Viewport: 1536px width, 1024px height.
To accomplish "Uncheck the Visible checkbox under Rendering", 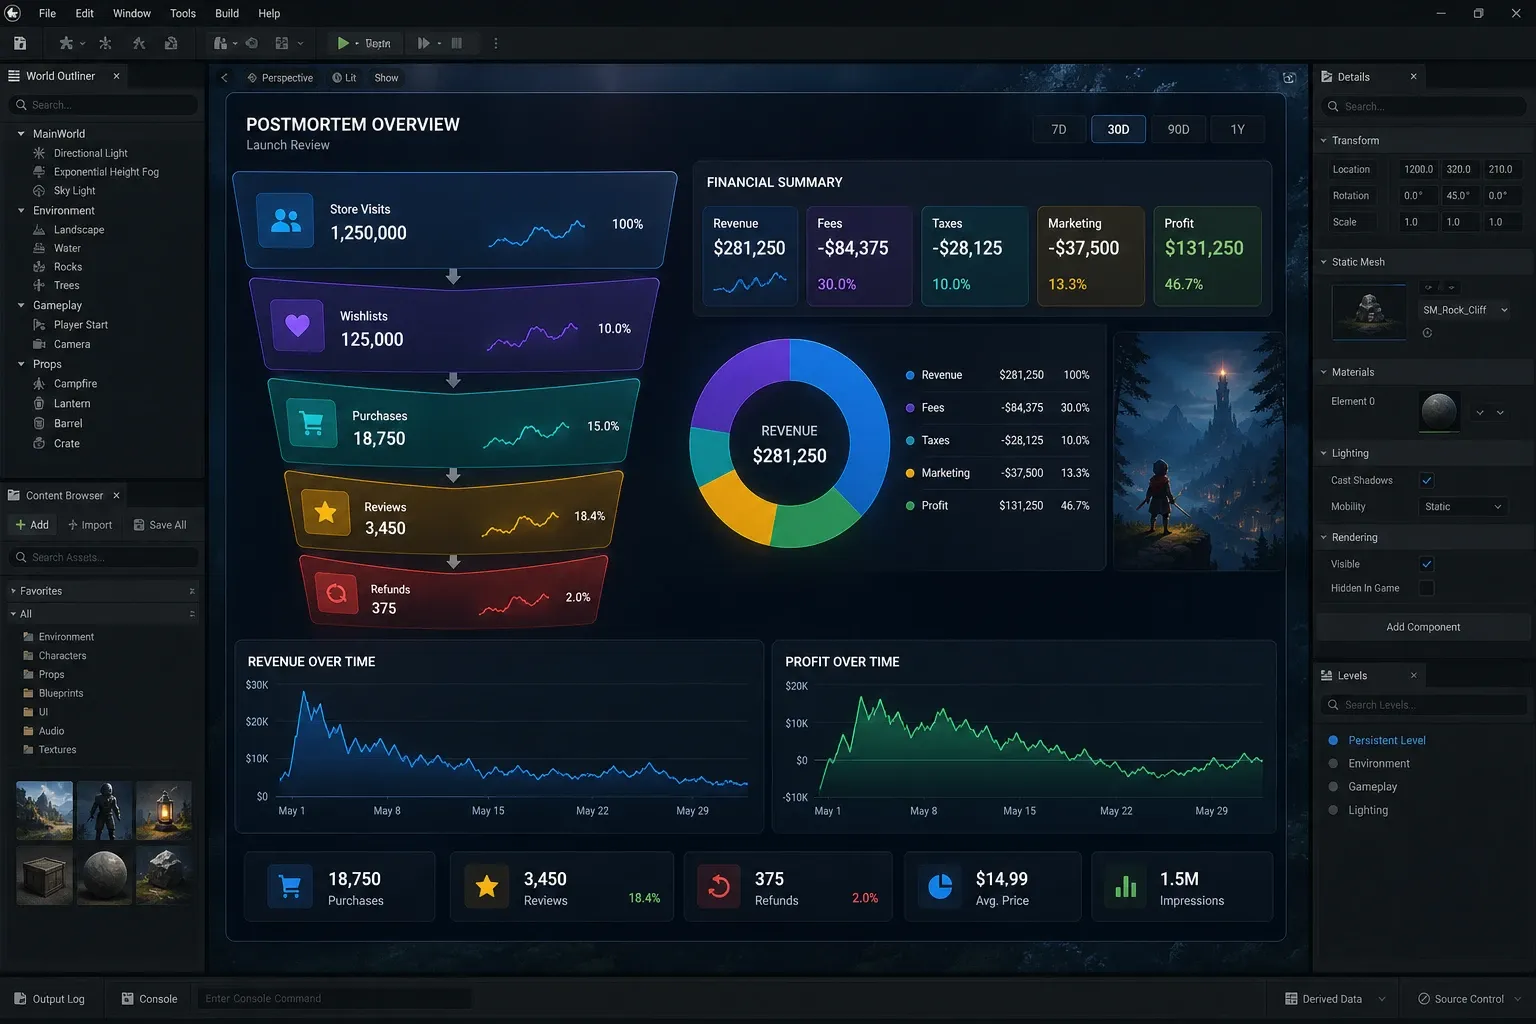I will [x=1427, y=564].
